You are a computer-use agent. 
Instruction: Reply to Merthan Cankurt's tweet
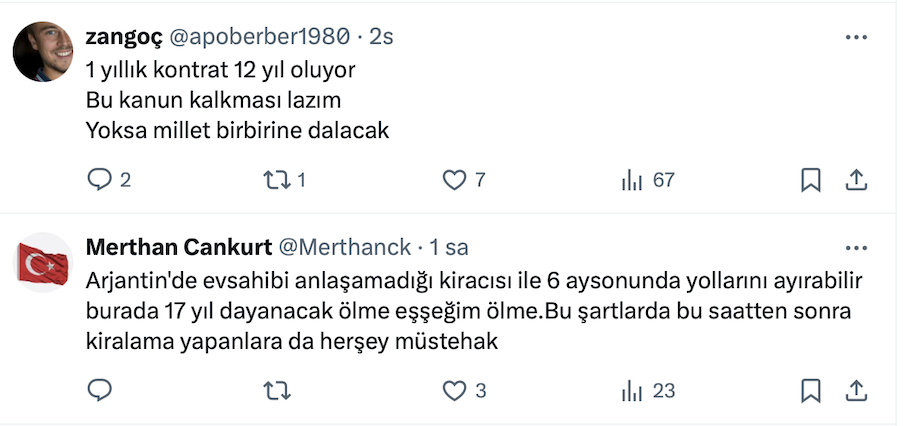[100, 390]
